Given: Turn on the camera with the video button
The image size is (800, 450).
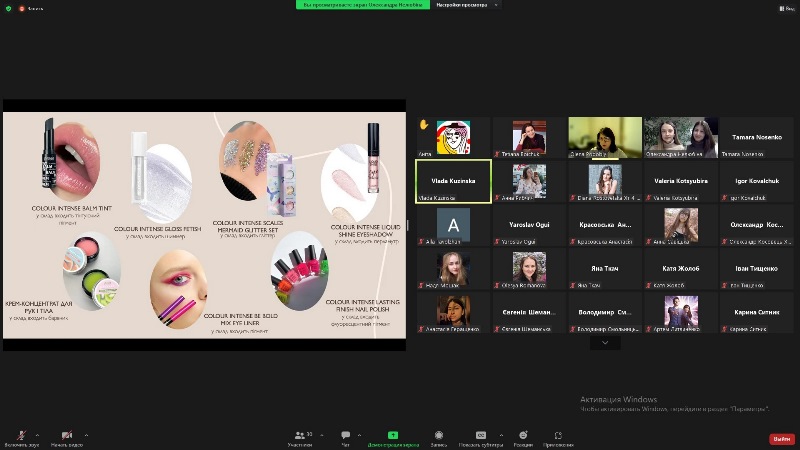Looking at the screenshot, I should click(67, 436).
